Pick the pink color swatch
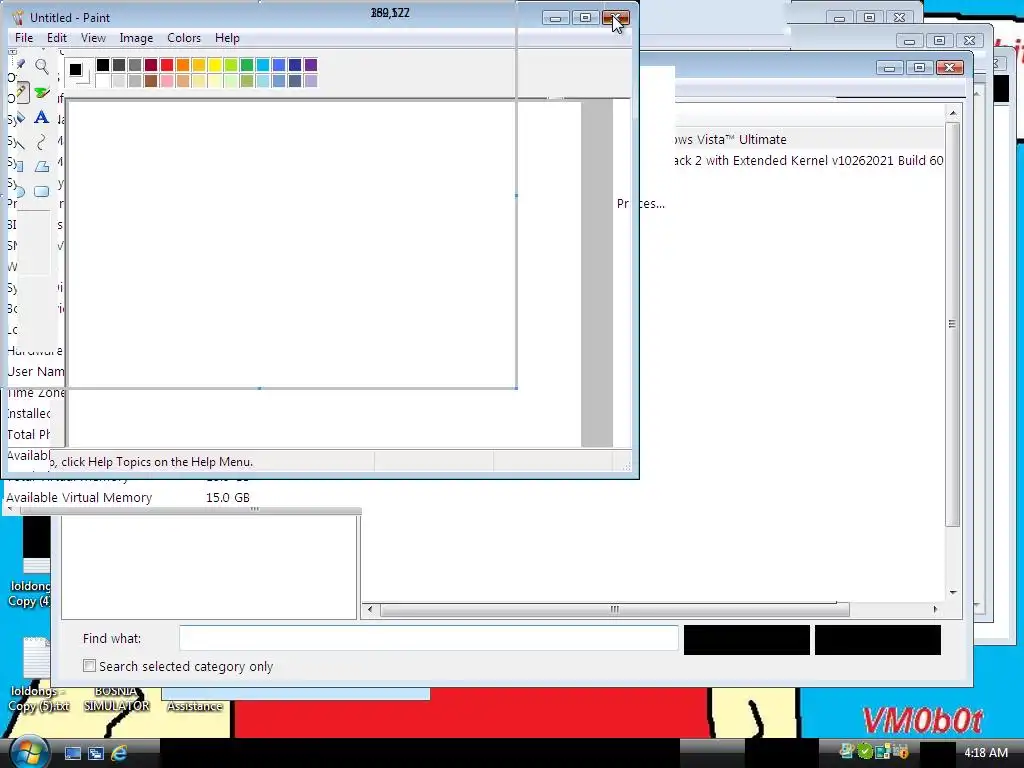 (x=167, y=81)
